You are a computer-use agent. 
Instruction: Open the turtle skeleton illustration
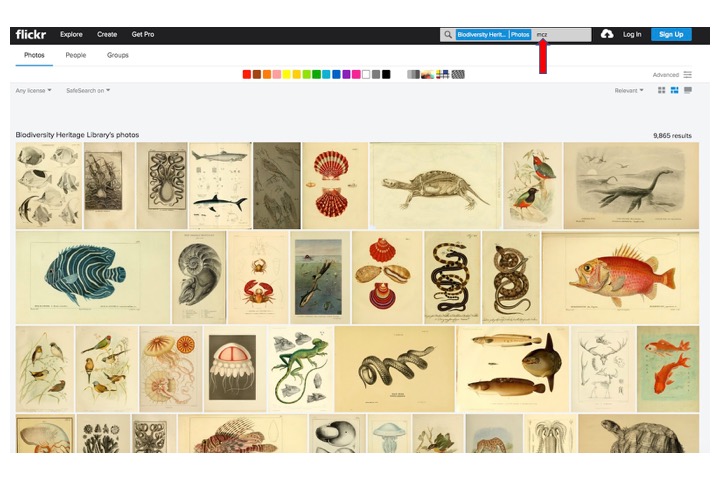click(x=435, y=186)
